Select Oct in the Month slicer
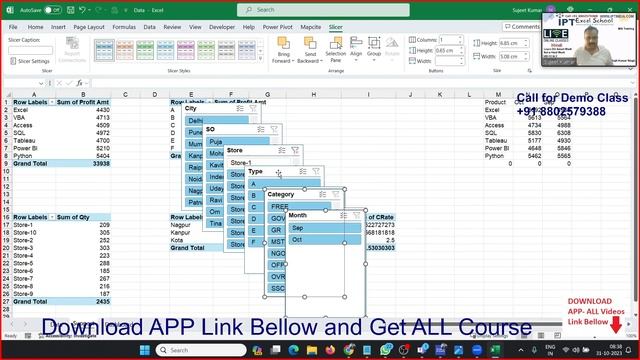 pos(325,240)
